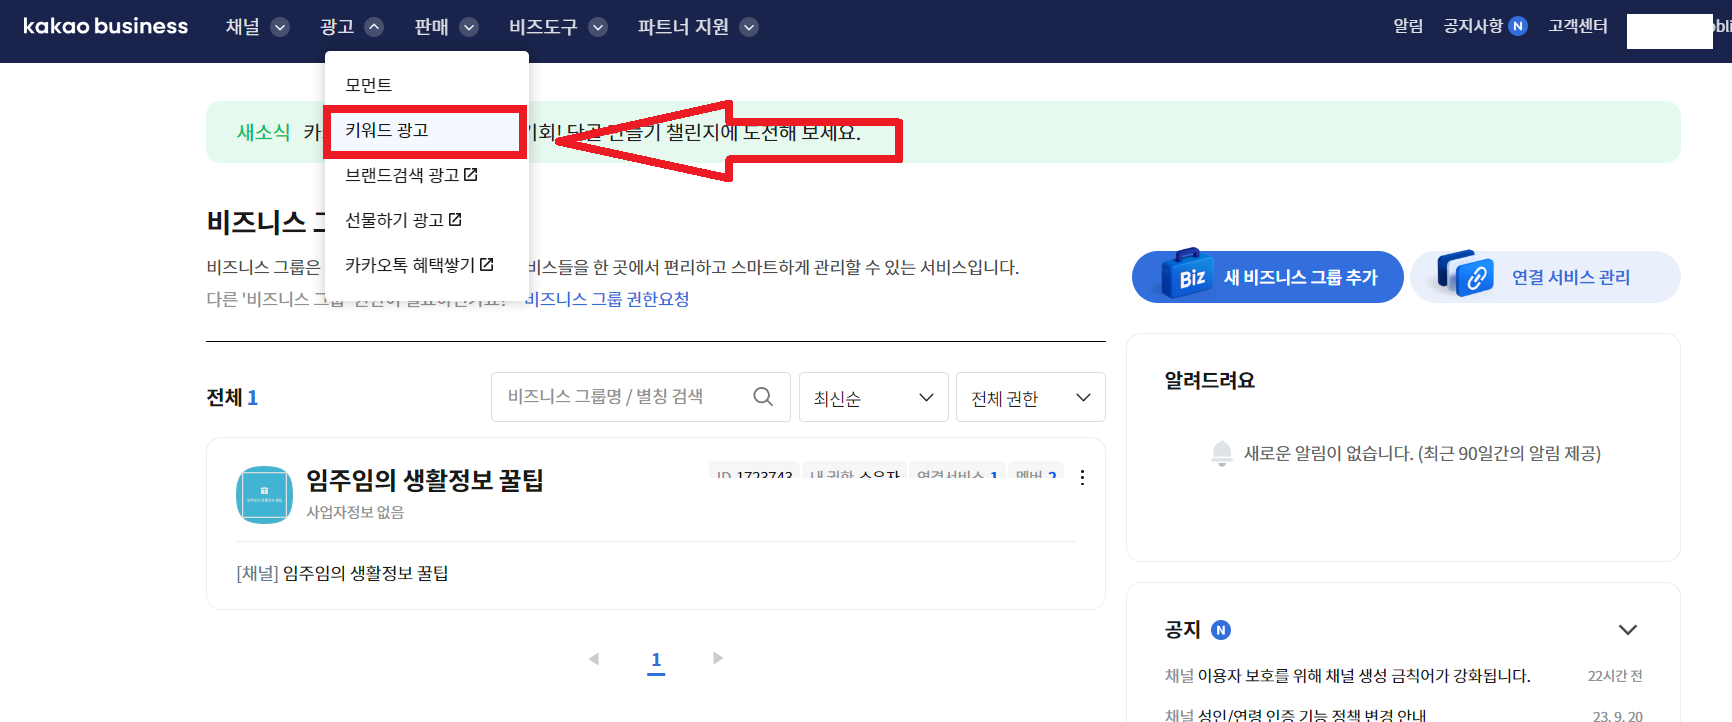
Task: Click external-link icon next to 선물하기 광고
Action: (455, 219)
